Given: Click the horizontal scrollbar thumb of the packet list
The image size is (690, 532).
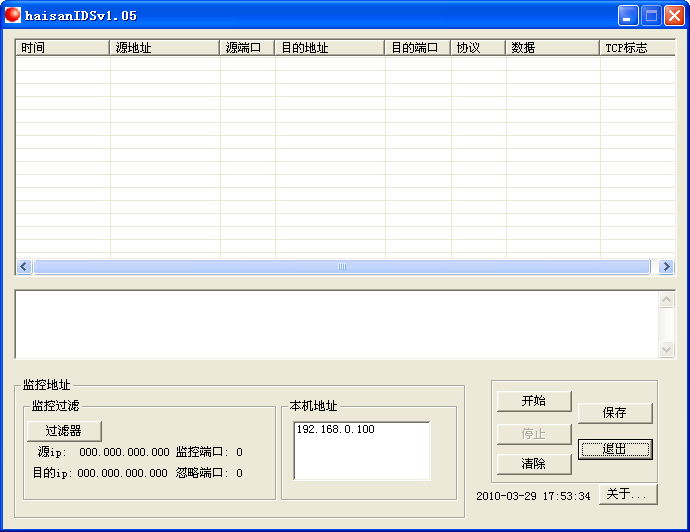Looking at the screenshot, I should pos(341,267).
